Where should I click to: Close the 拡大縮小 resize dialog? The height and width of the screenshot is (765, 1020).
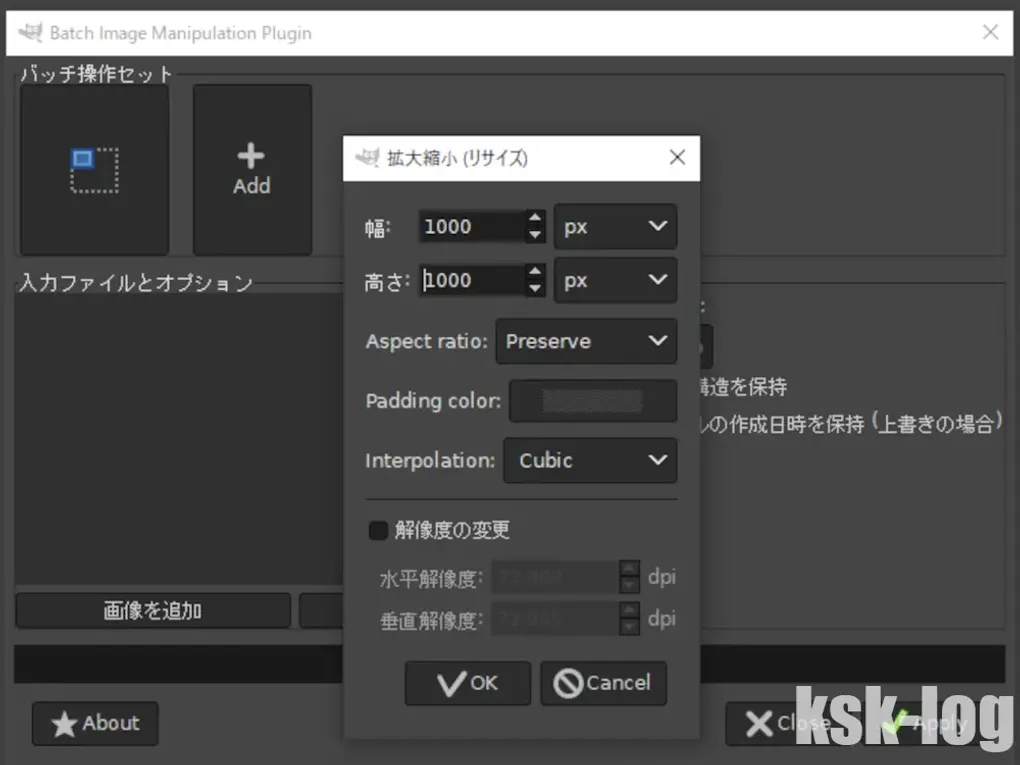coord(677,158)
